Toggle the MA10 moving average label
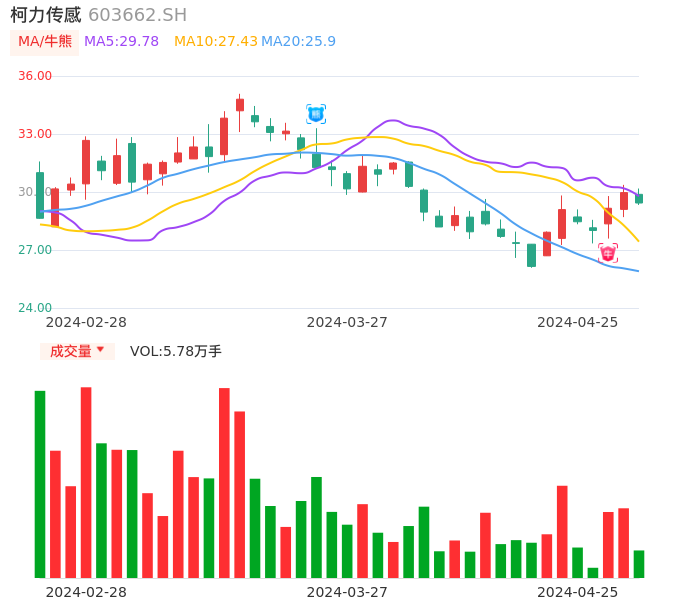This screenshot has width=686, height=606. point(215,42)
